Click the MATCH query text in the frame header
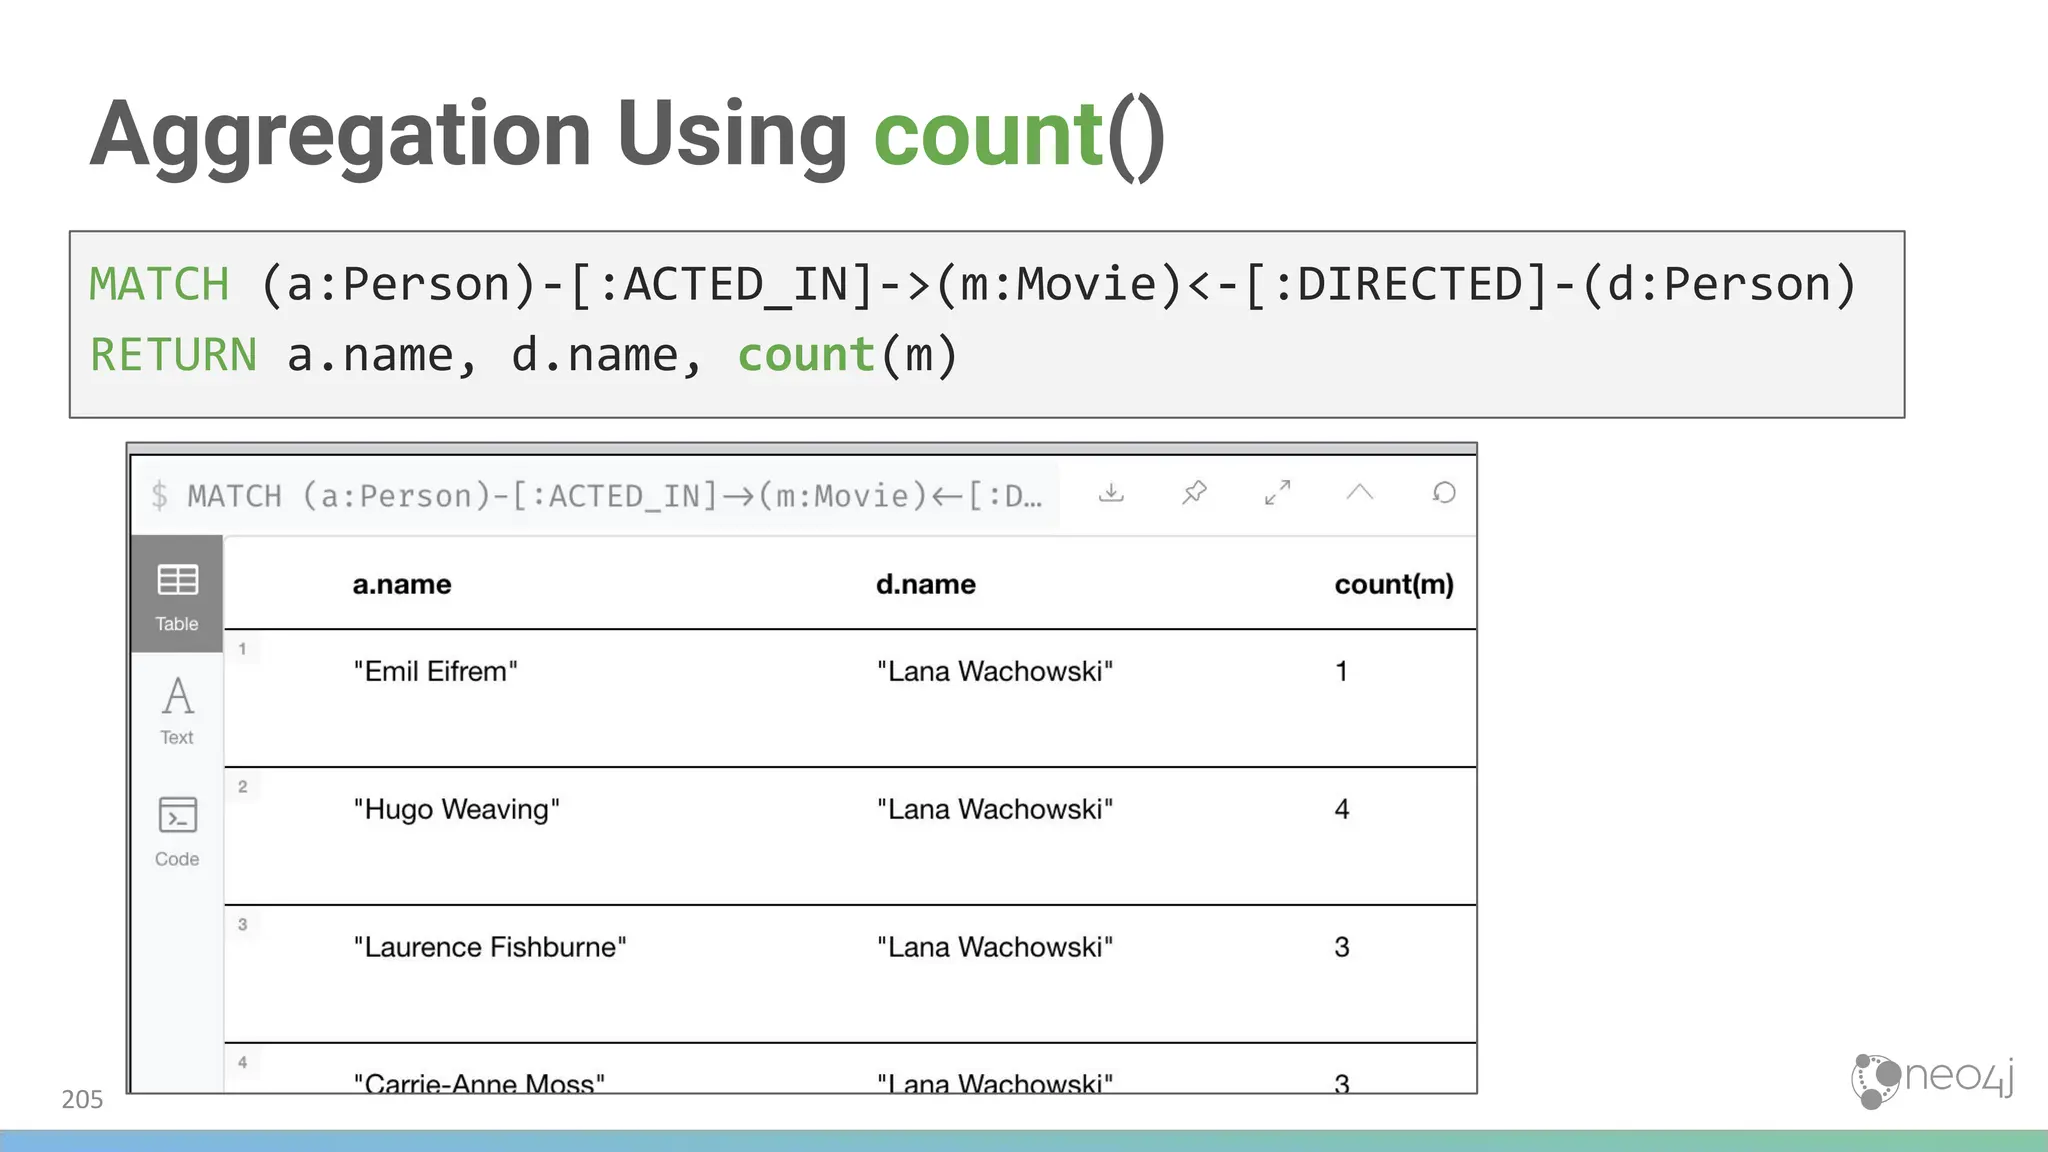The image size is (2048, 1152). click(614, 496)
